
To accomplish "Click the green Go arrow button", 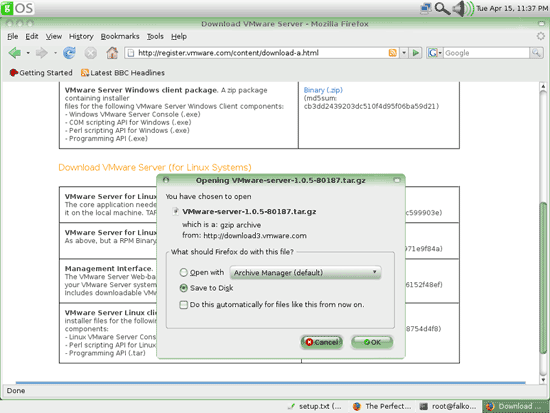I will (x=416, y=53).
